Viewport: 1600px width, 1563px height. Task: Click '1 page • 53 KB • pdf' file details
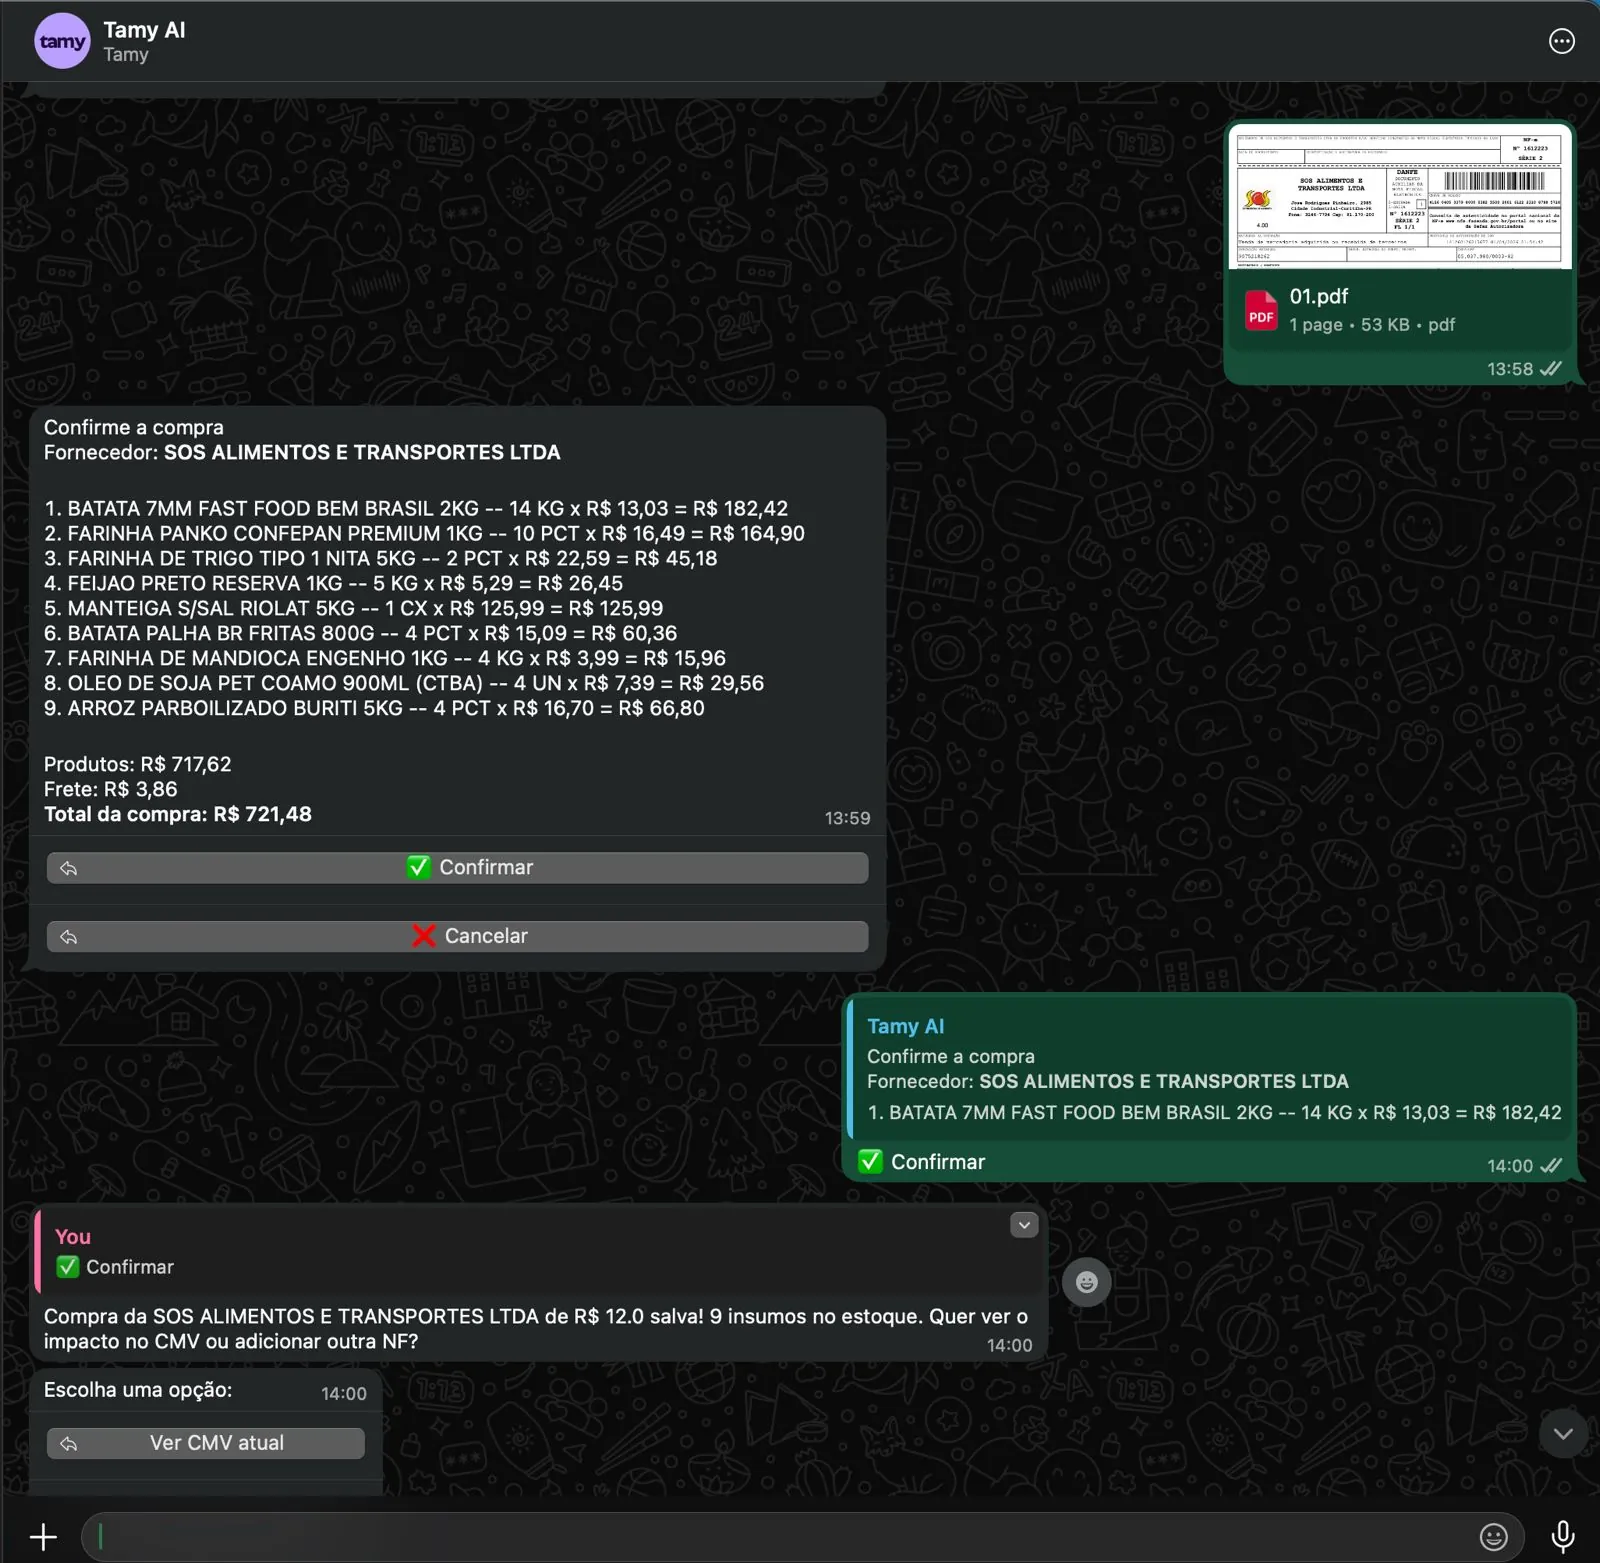(1372, 325)
